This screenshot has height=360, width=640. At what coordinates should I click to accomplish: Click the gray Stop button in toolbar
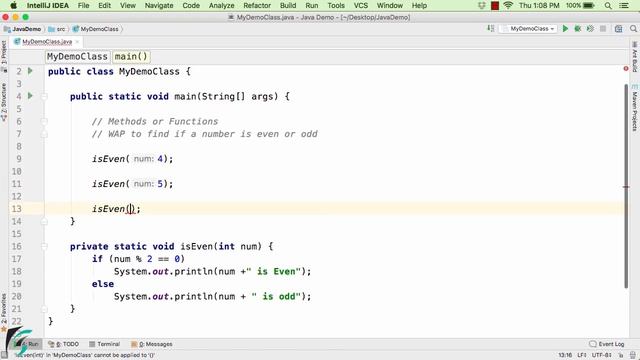click(x=603, y=29)
